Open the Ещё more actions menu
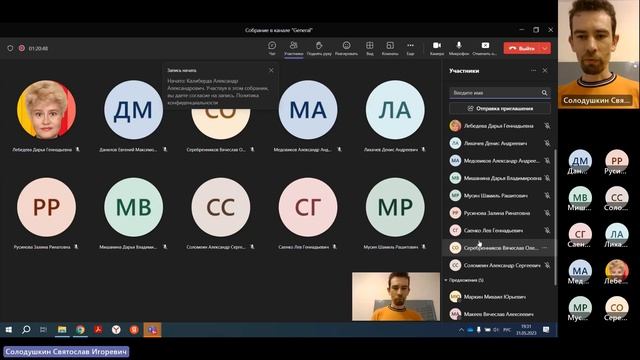This screenshot has height=360, width=640. pyautogui.click(x=410, y=48)
